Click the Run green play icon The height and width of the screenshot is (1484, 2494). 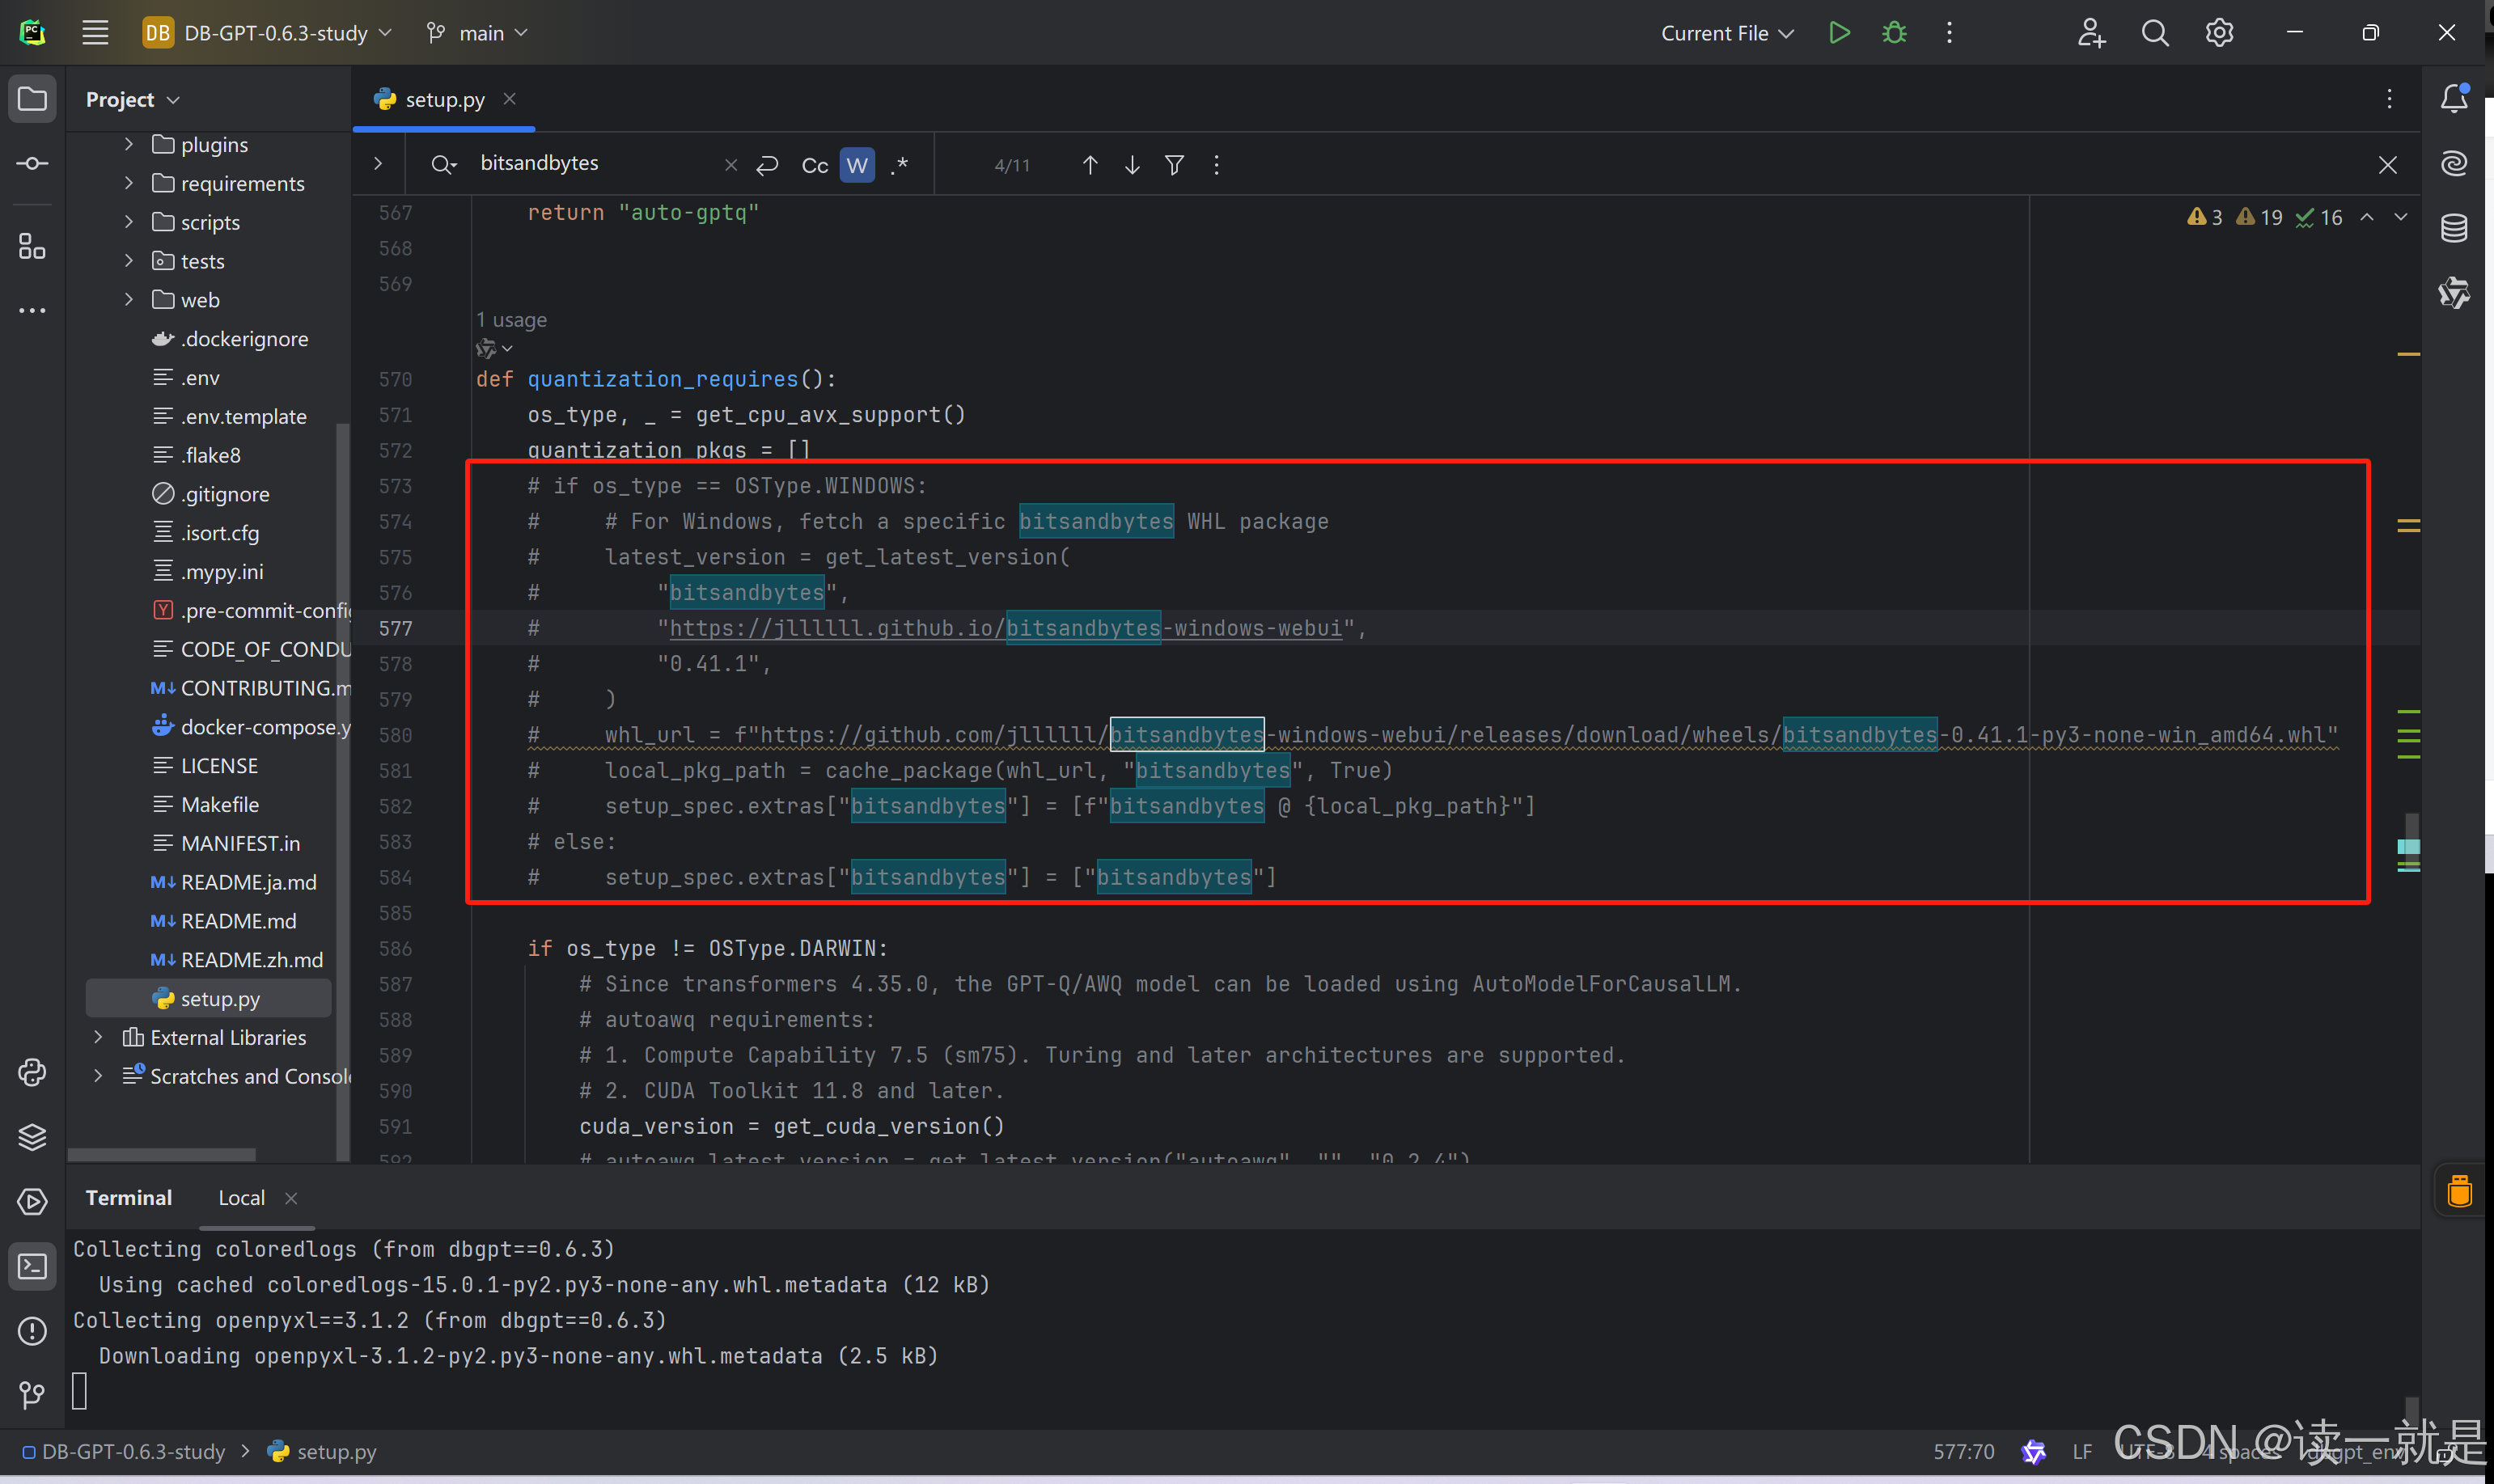pos(1839,33)
